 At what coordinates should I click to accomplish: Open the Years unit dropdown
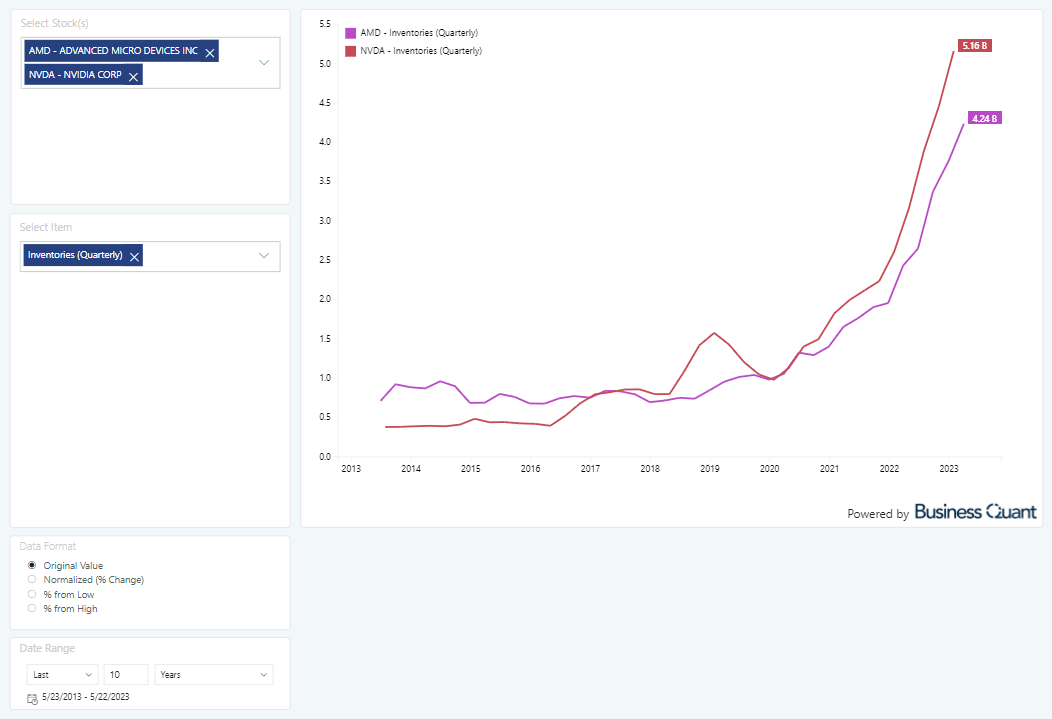[214, 675]
